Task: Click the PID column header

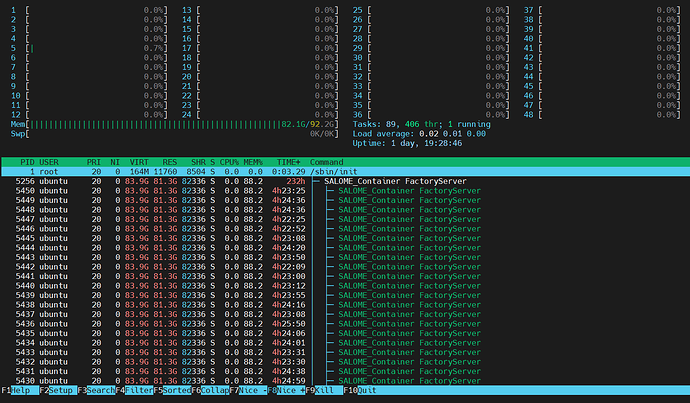Action: pyautogui.click(x=27, y=162)
